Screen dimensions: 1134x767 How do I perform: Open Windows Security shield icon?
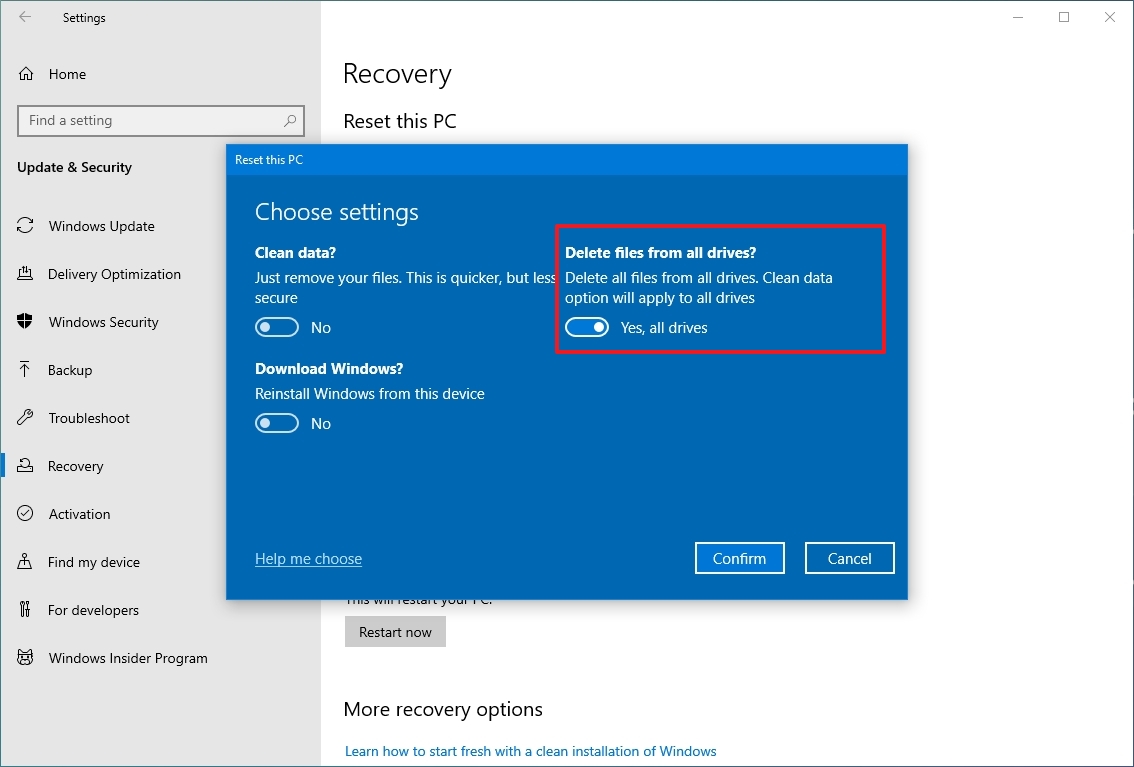point(25,322)
